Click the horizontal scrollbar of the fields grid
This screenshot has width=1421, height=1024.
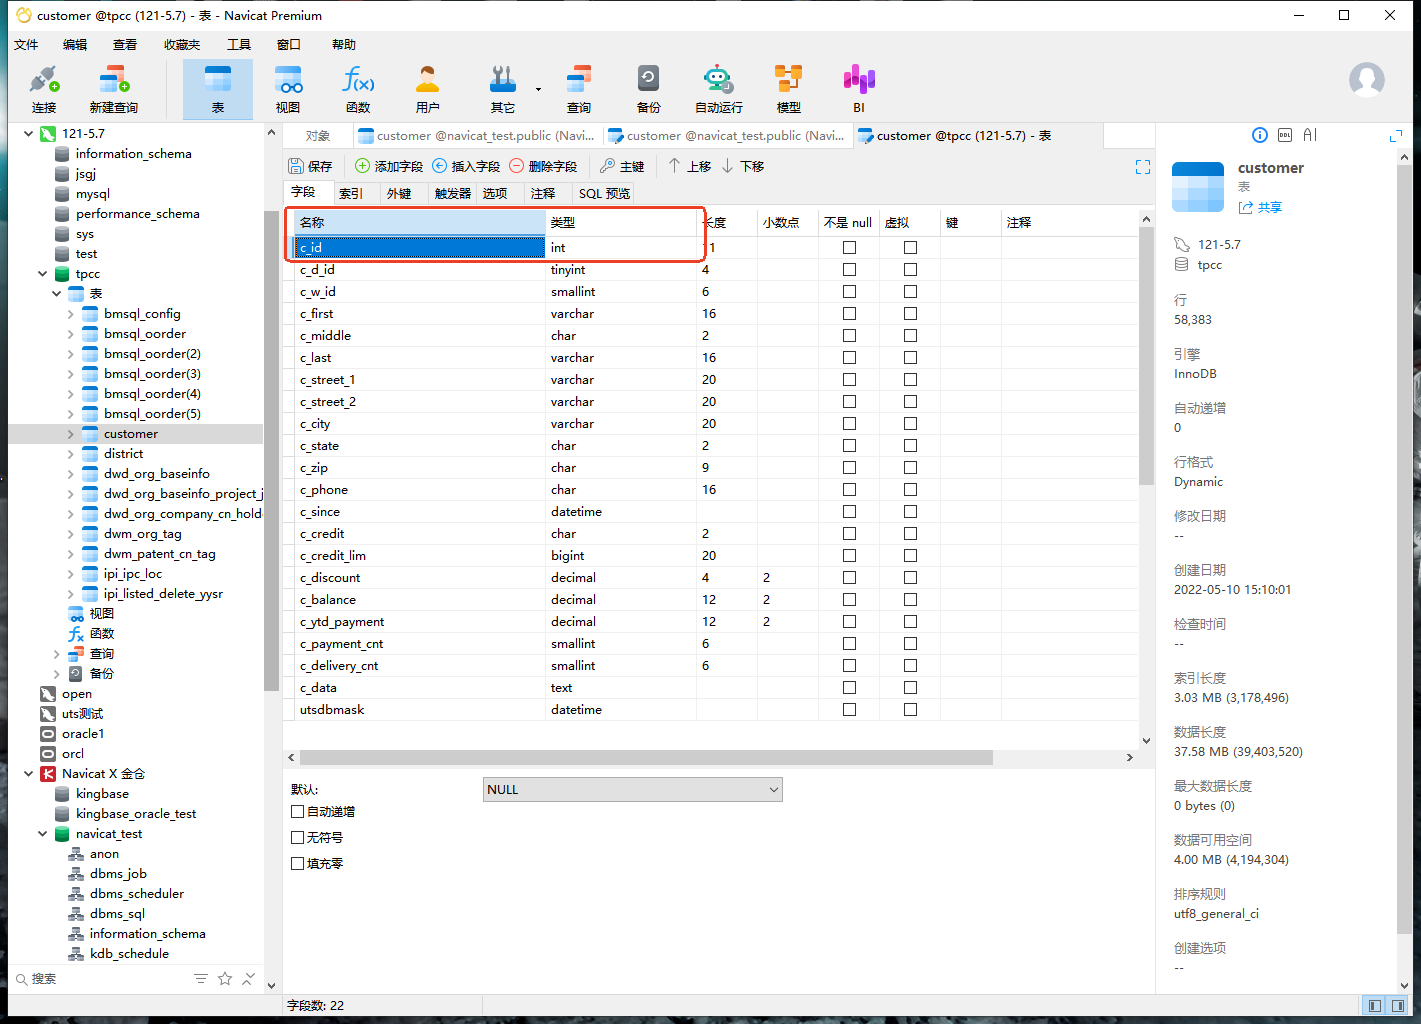(646, 757)
